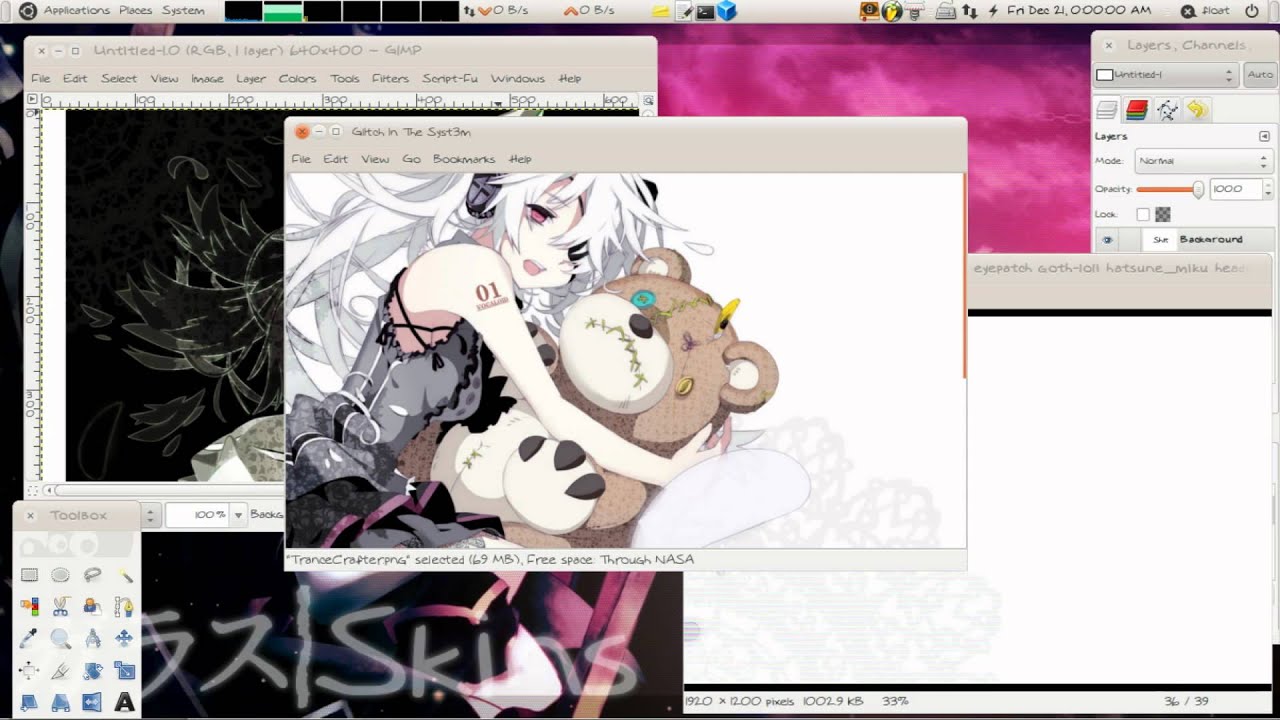Viewport: 1280px width, 720px height.
Task: Click the Background layer thumbnail
Action: point(1161,240)
